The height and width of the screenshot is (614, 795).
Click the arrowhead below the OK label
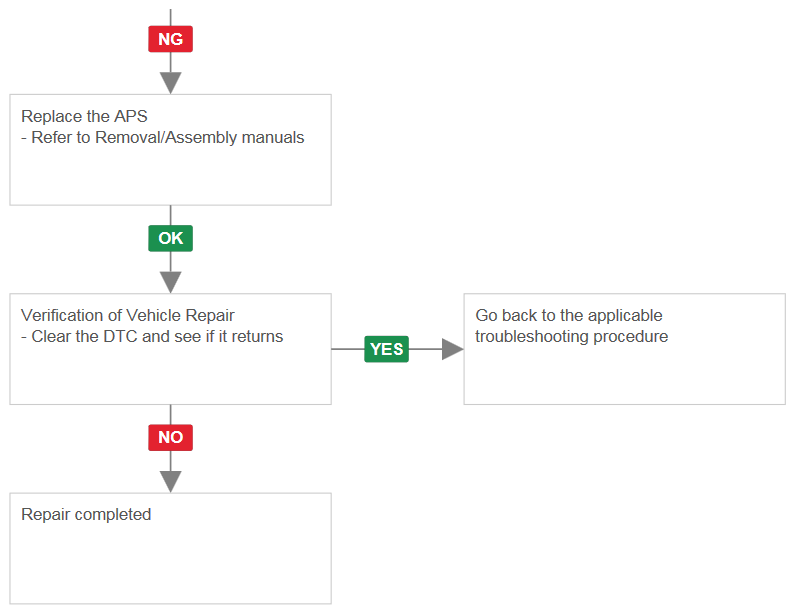170,282
